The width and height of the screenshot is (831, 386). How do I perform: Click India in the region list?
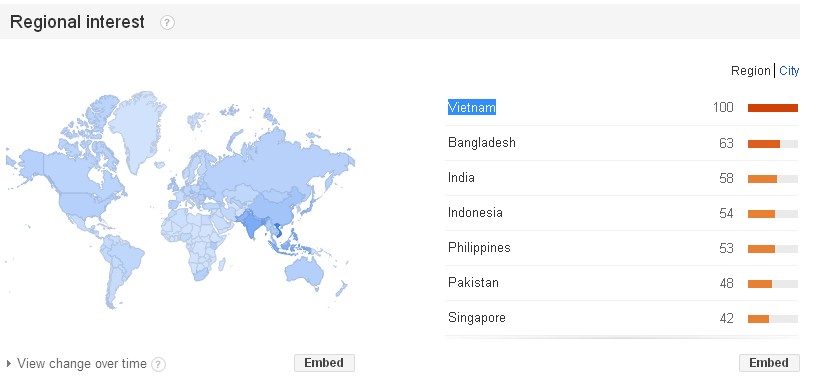[461, 178]
